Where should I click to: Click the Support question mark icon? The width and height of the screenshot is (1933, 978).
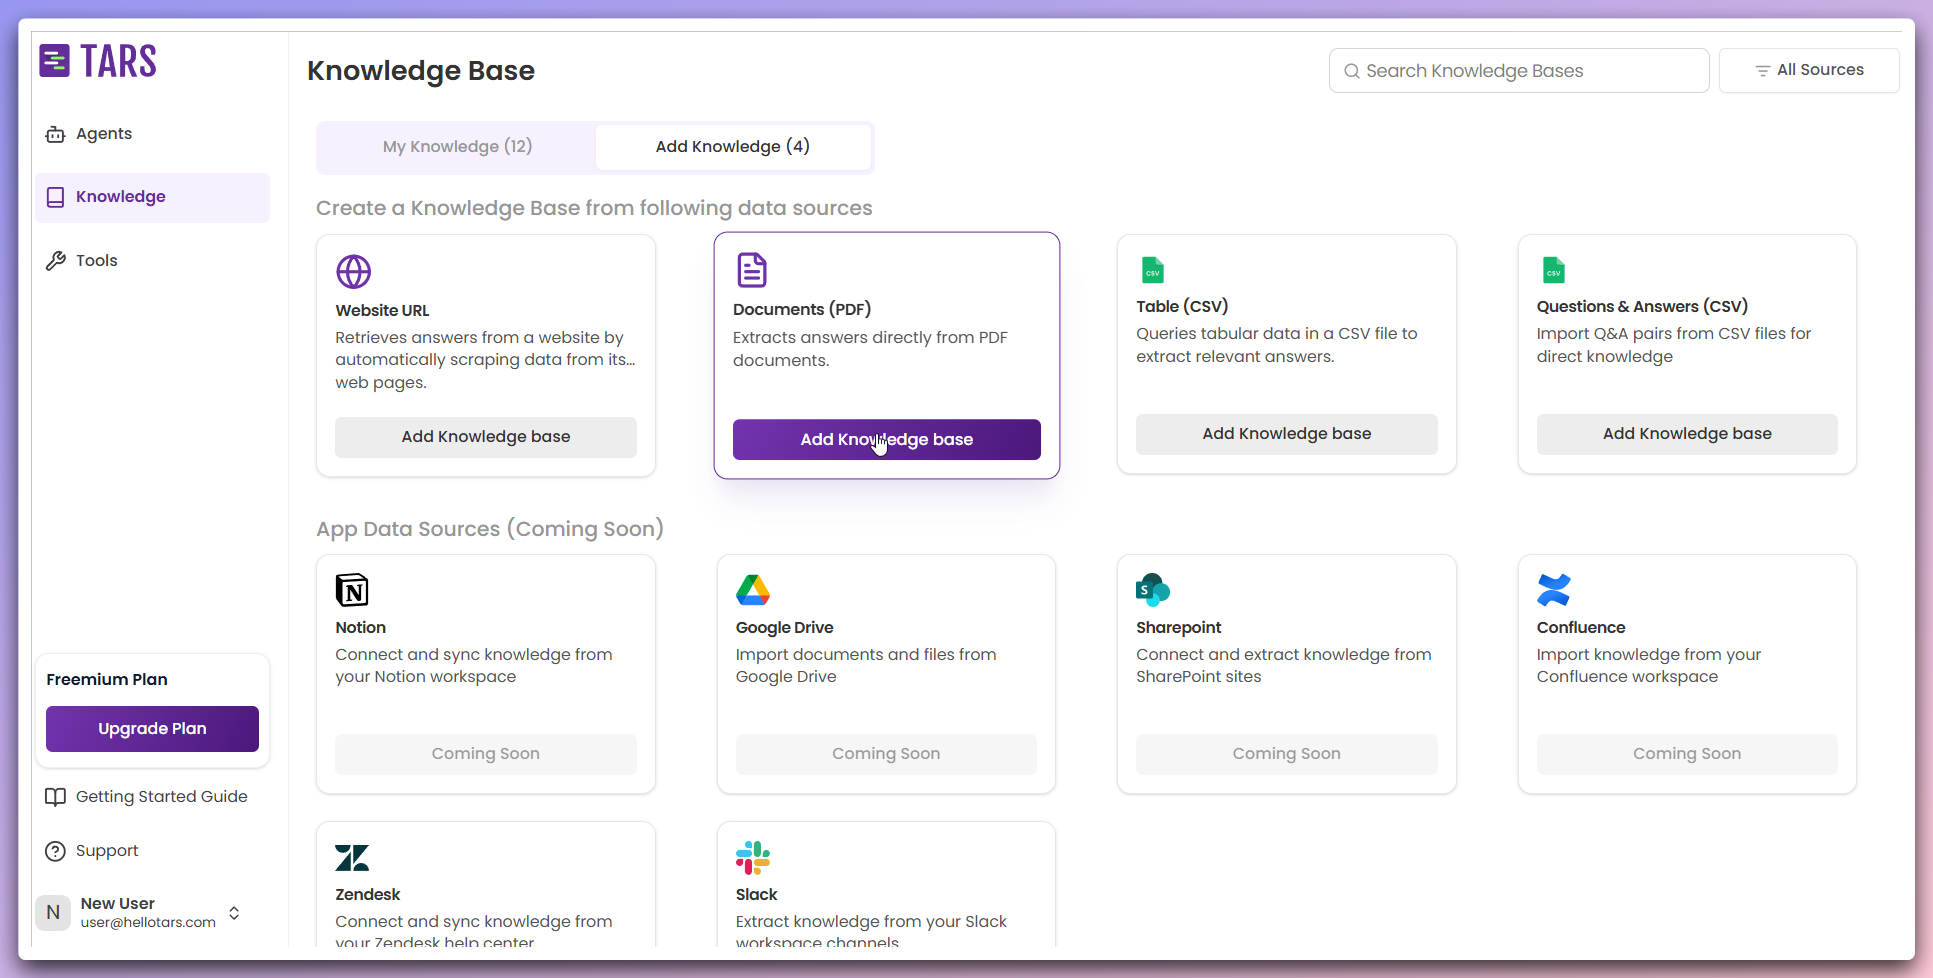pos(55,851)
